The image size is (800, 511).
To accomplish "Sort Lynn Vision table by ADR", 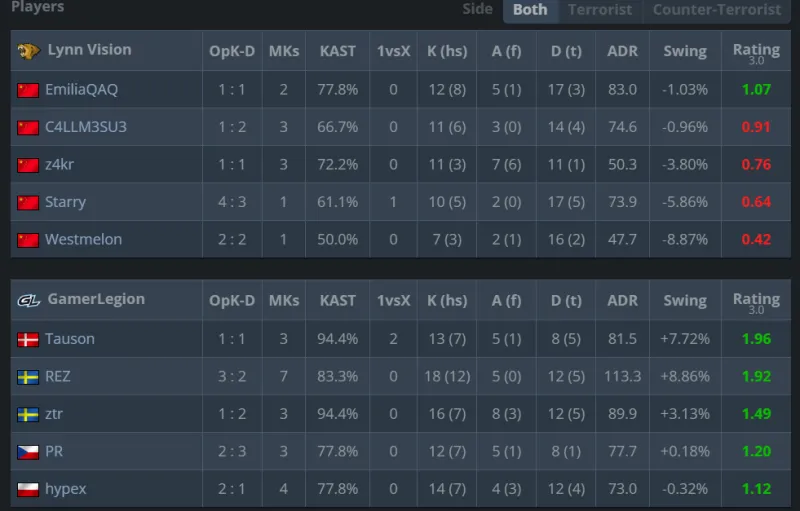I will (622, 51).
